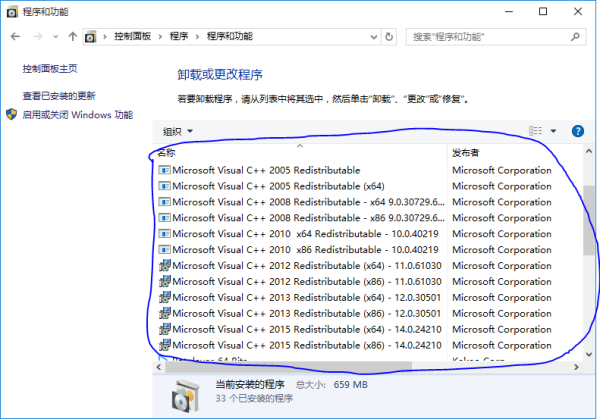600x419 pixels.
Task: Click the search magnifier icon
Action: pyautogui.click(x=575, y=37)
